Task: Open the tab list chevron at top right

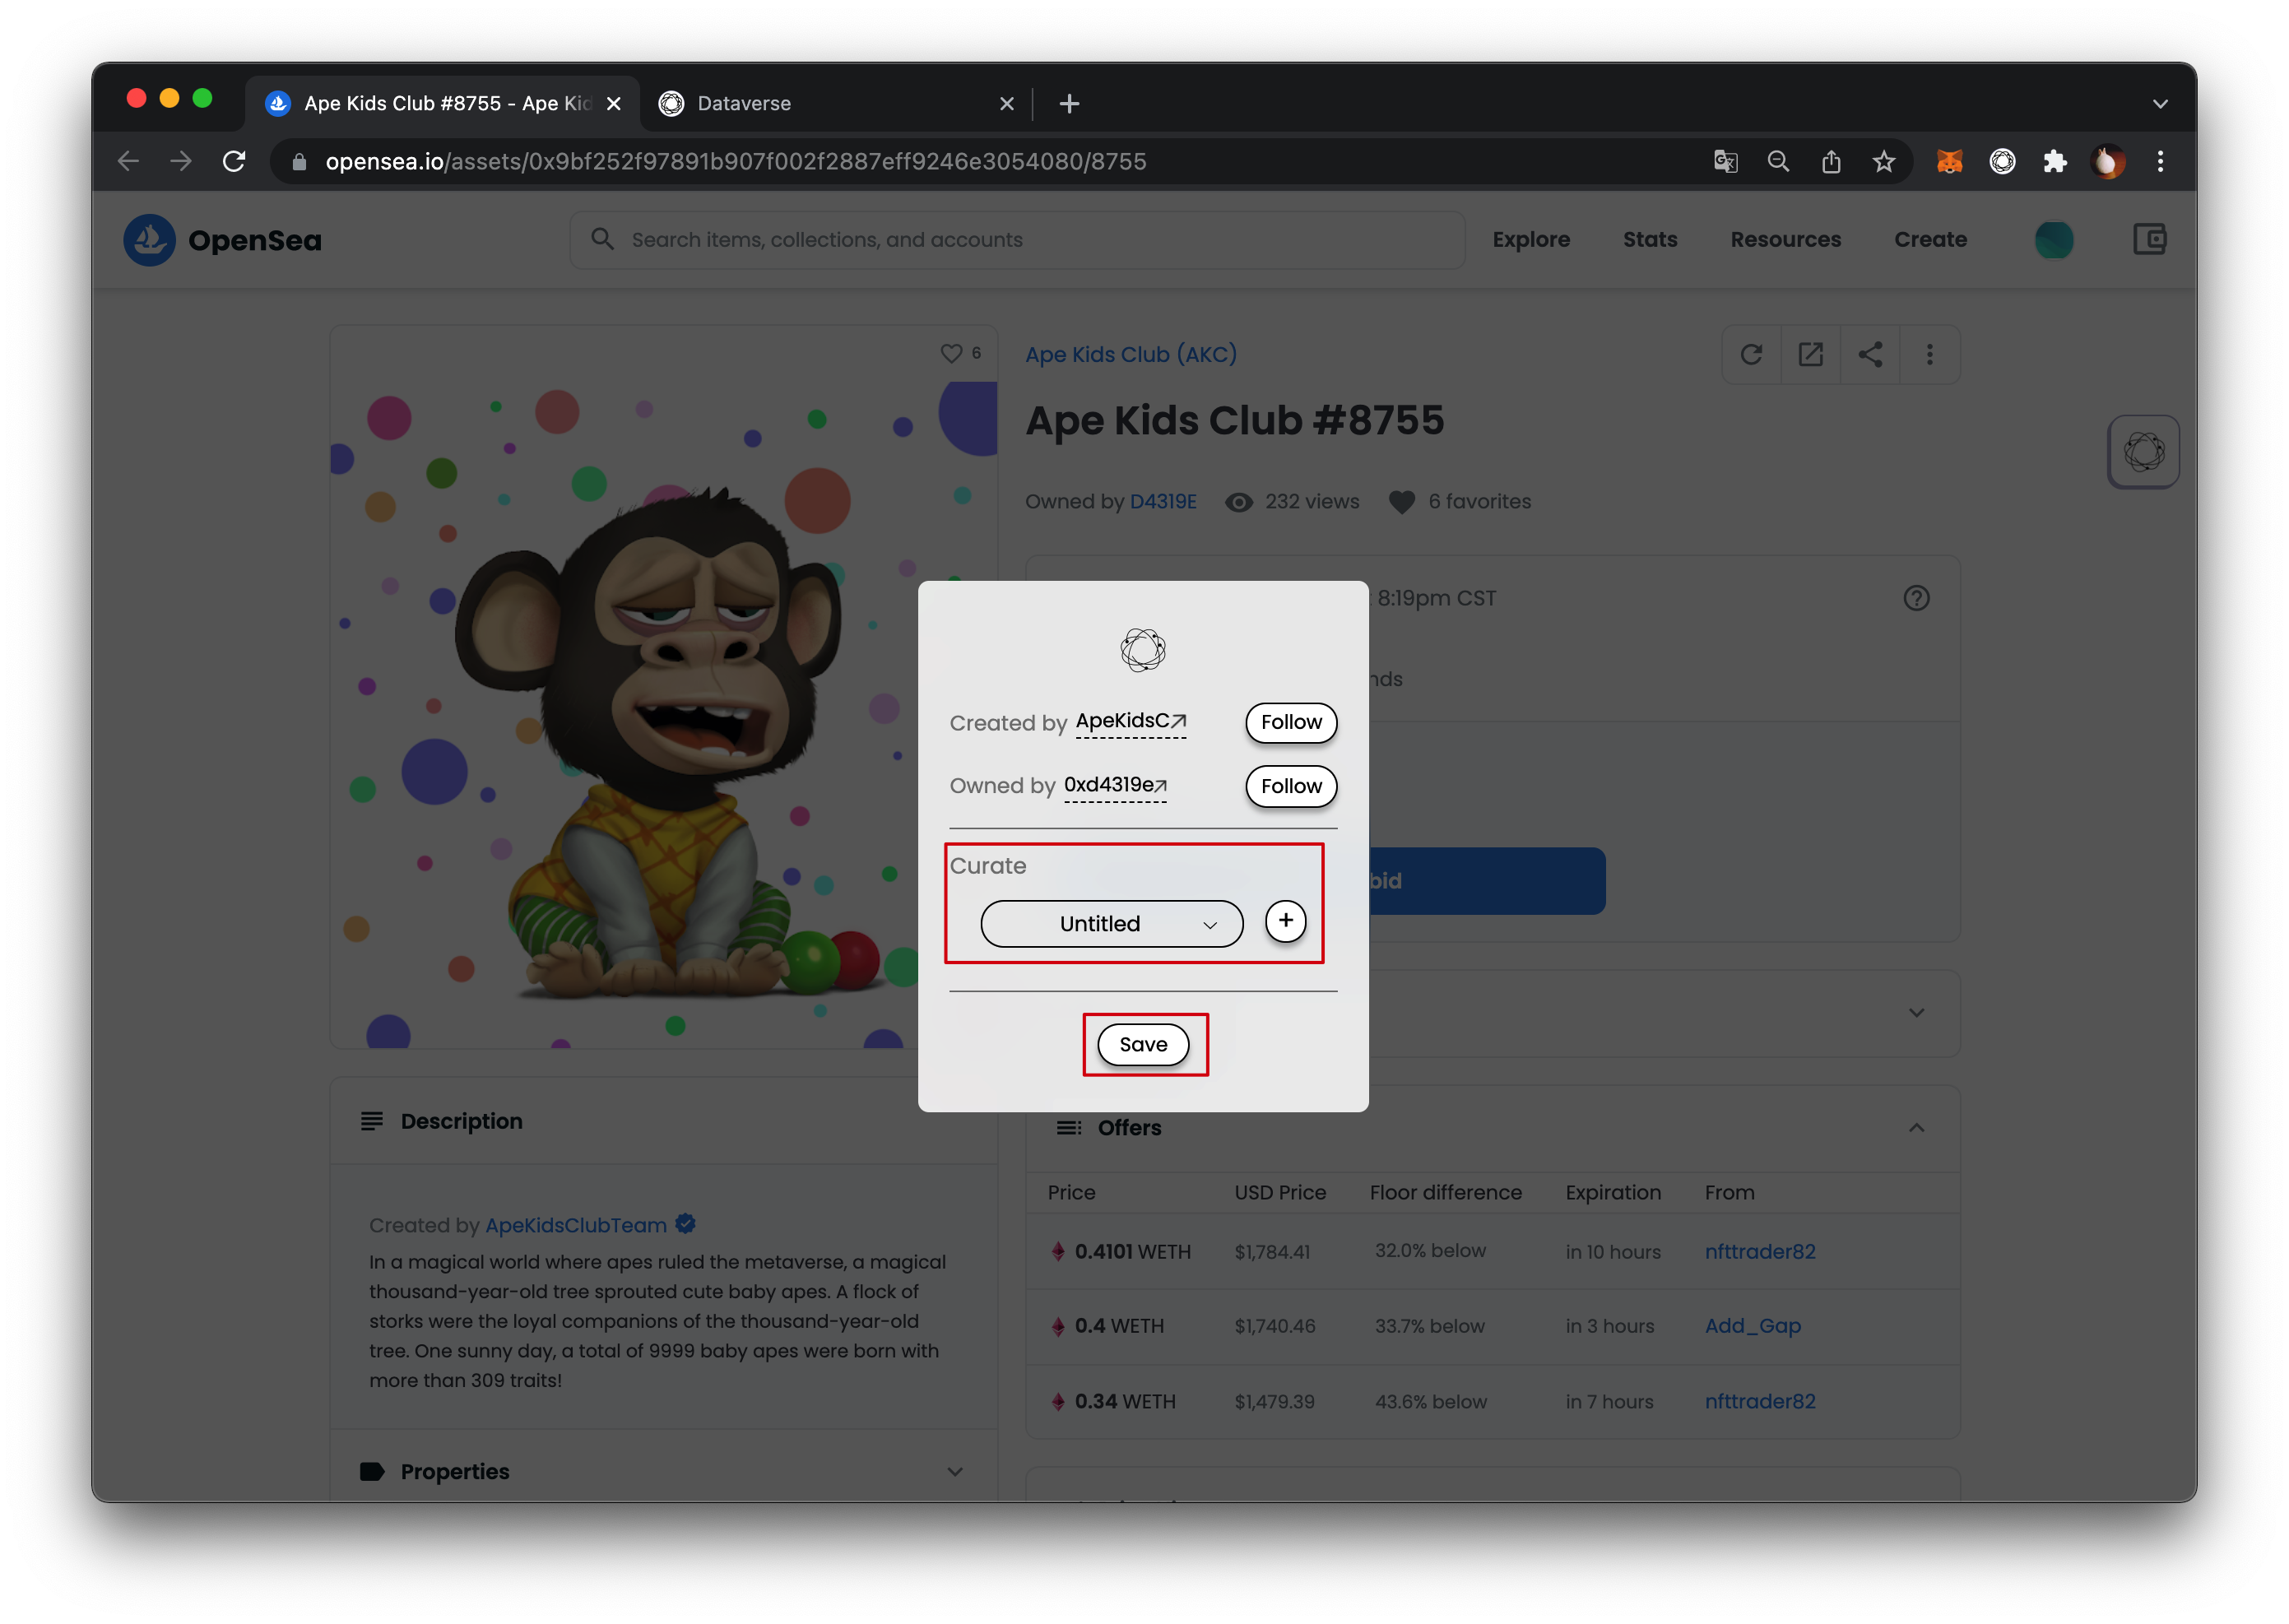Action: (x=2159, y=104)
